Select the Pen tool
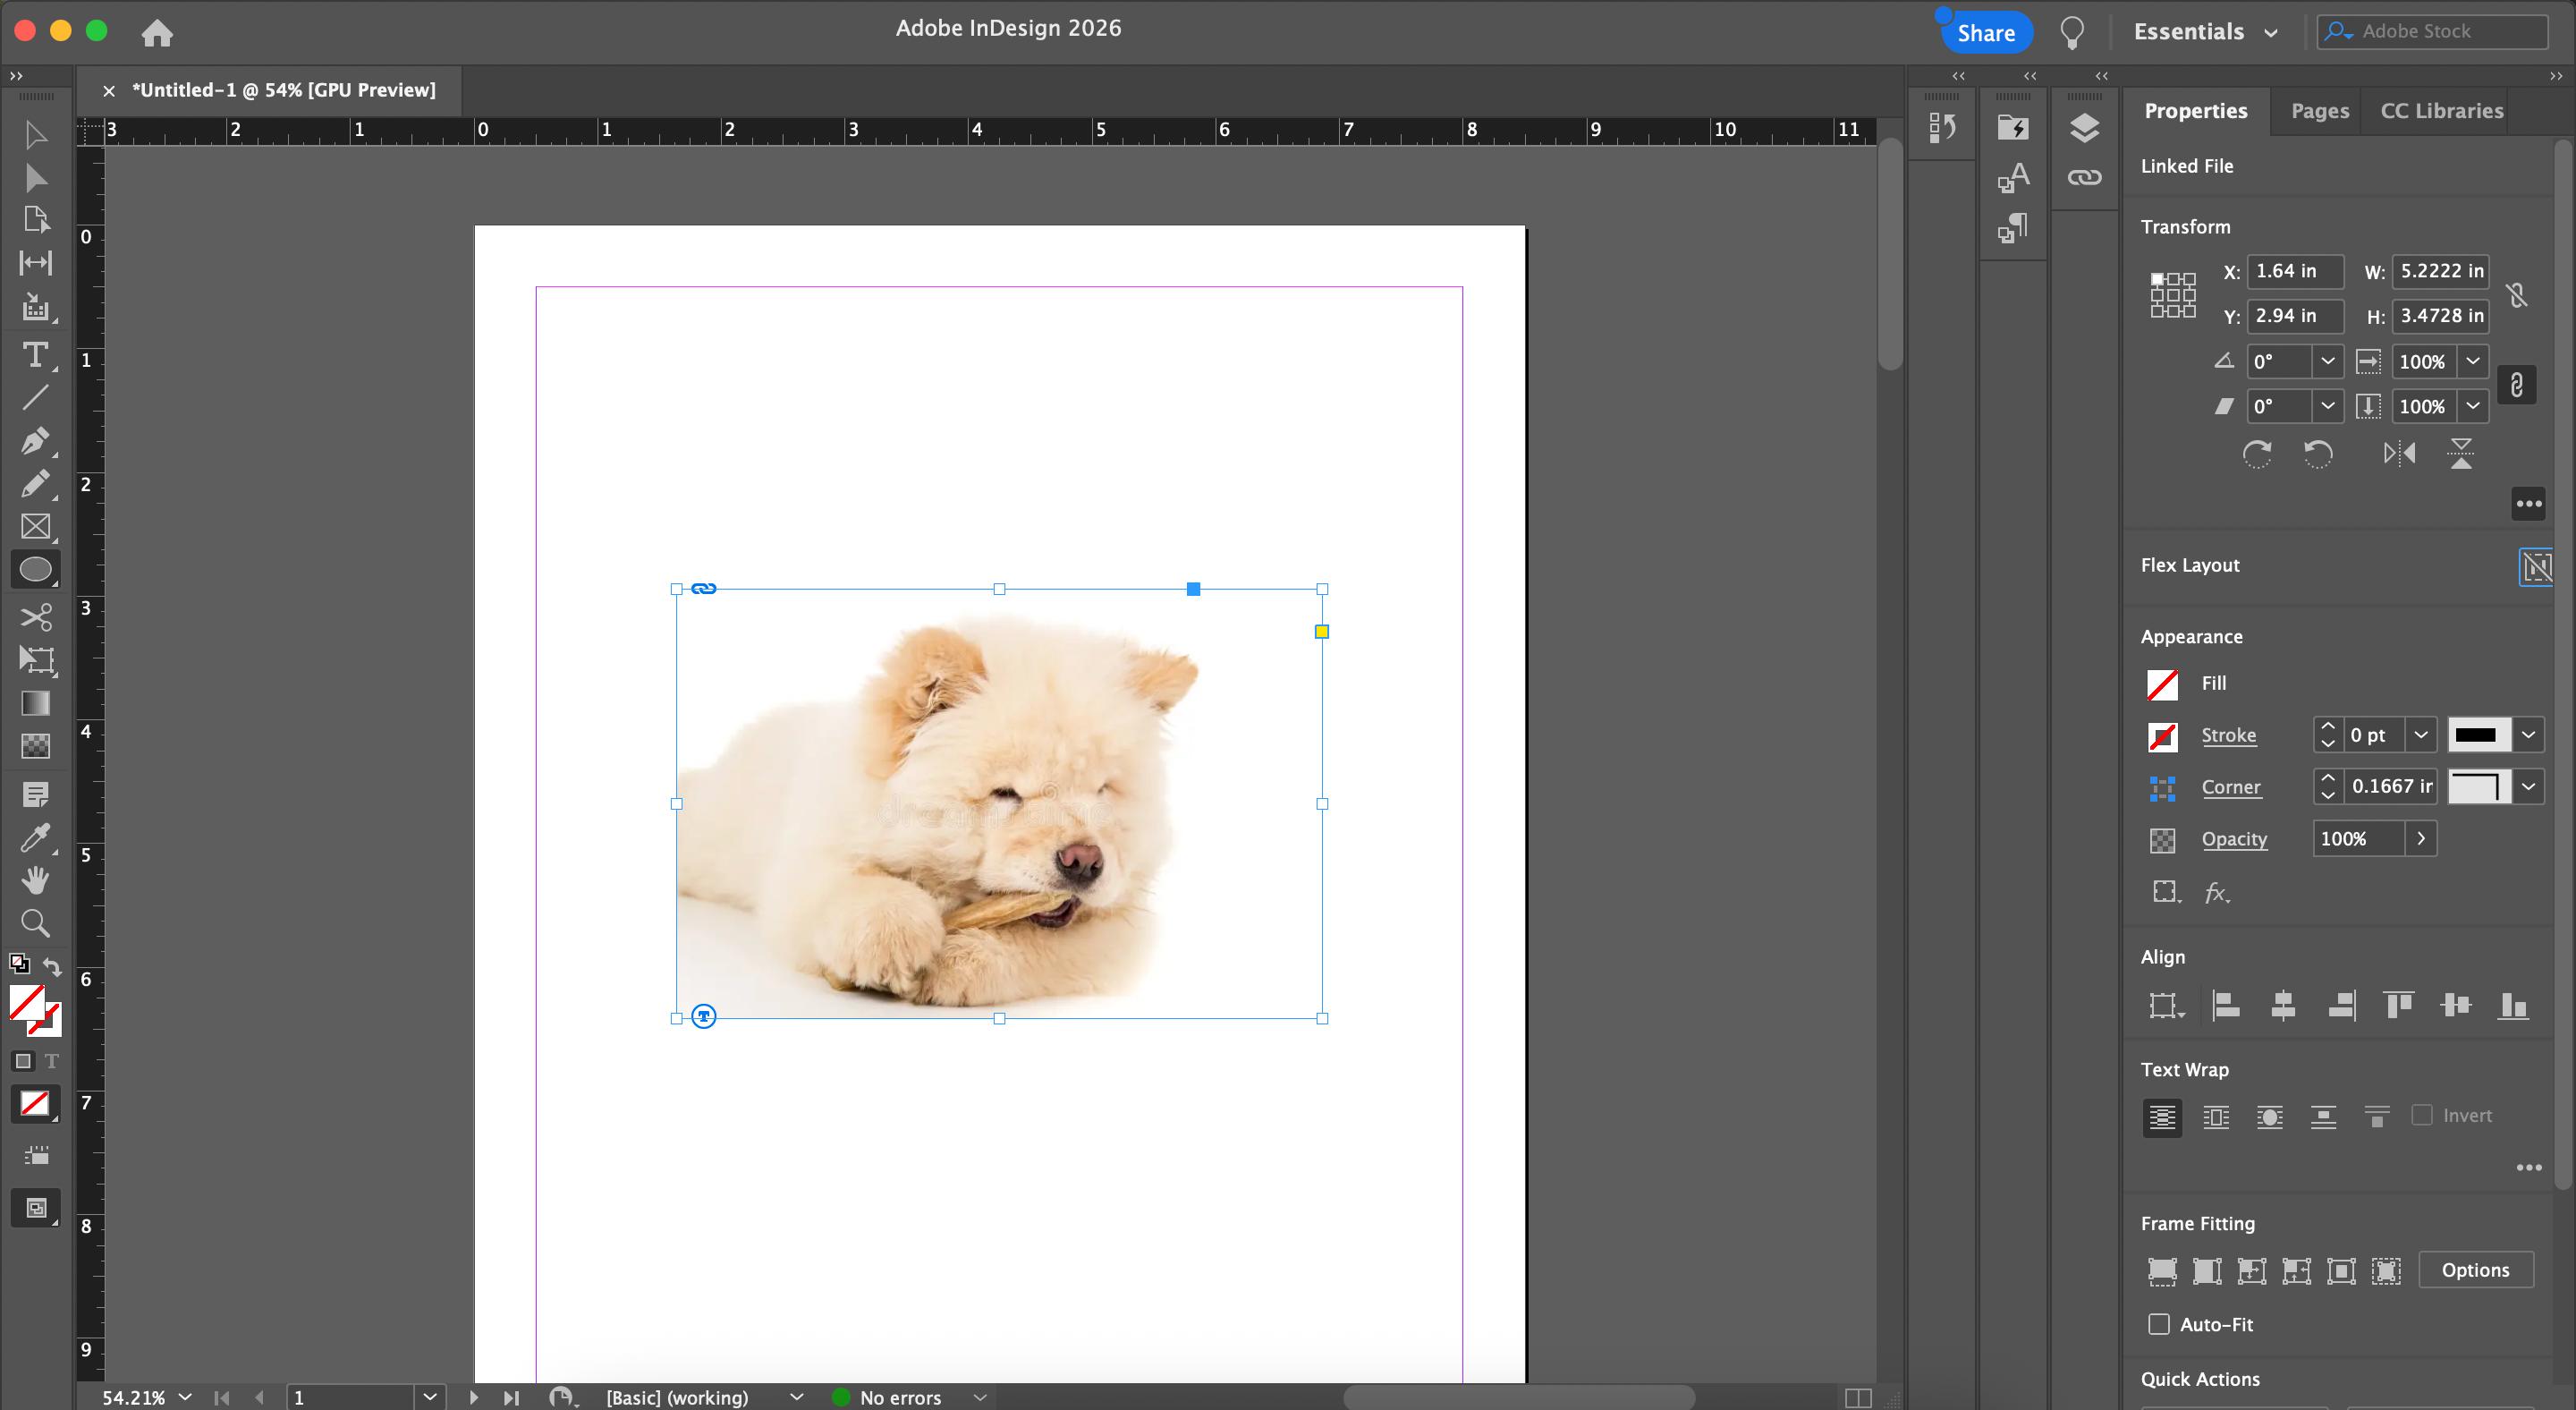The height and width of the screenshot is (1410, 2576). pos(35,441)
